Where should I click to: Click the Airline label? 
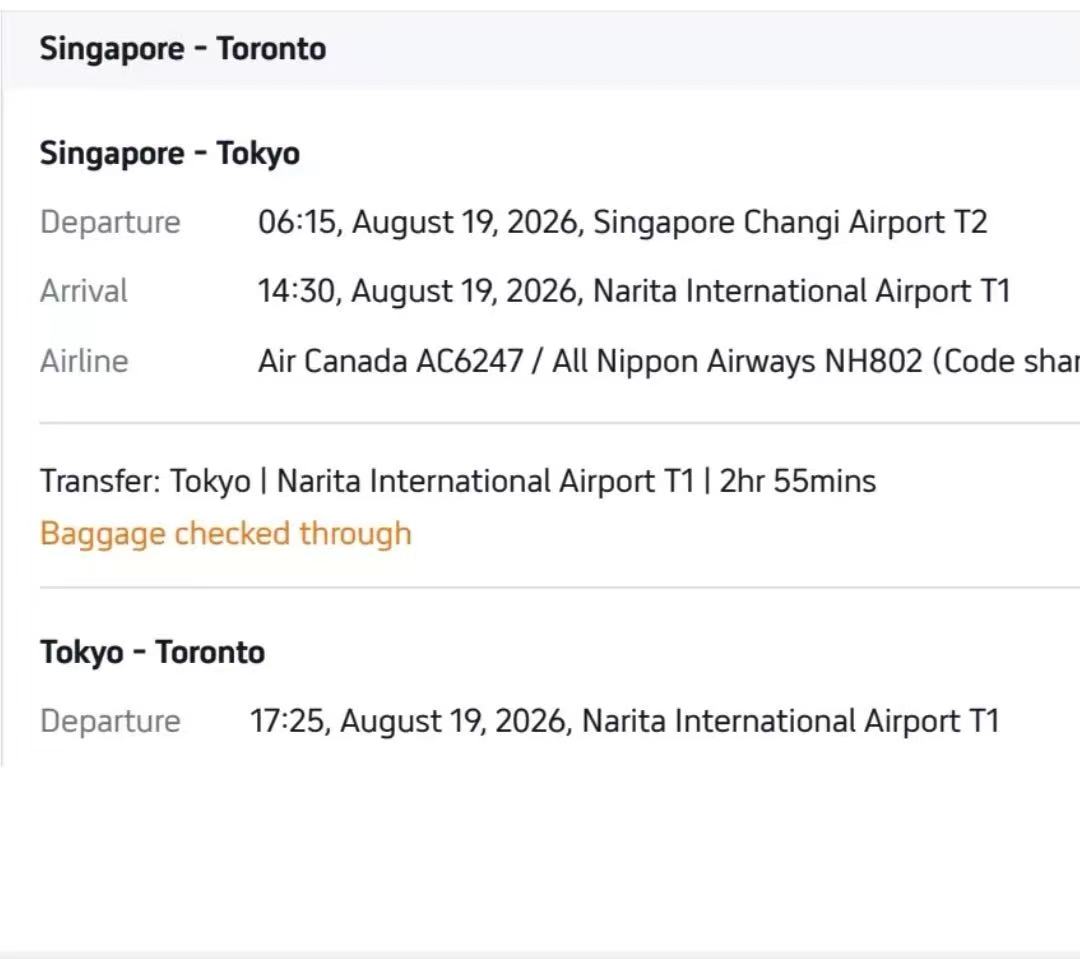click(x=84, y=361)
